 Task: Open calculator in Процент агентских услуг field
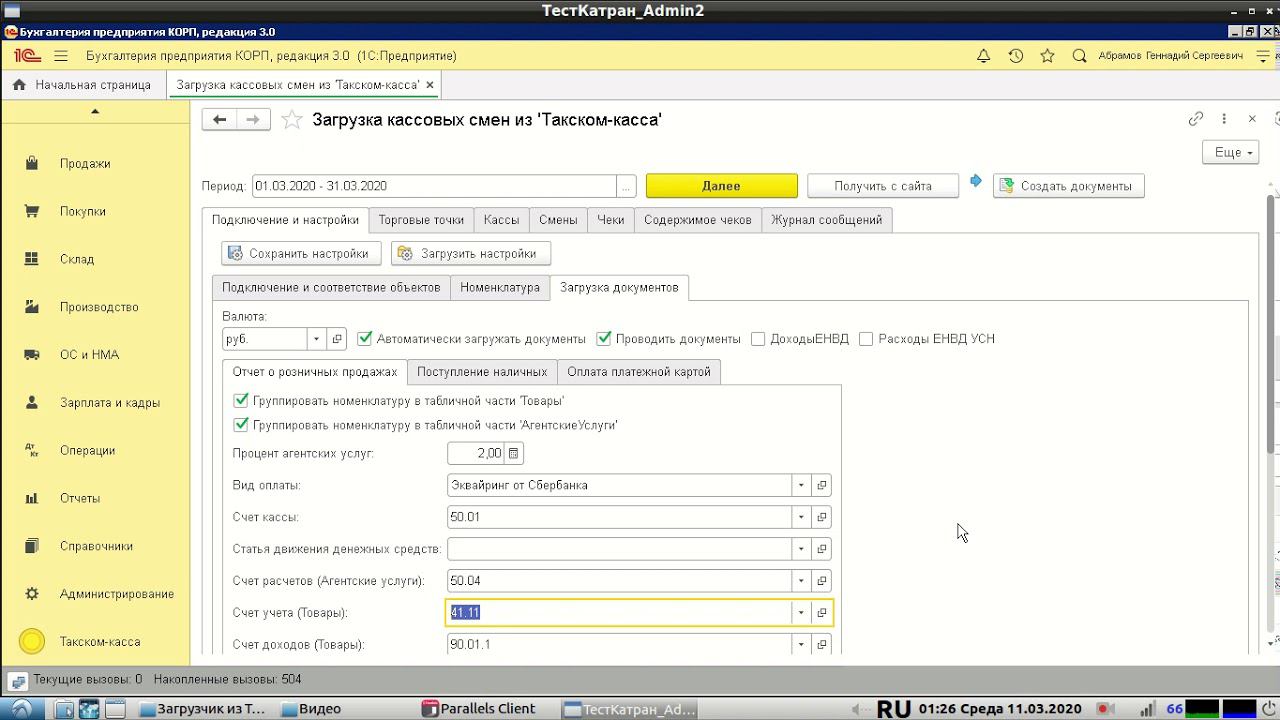513,453
